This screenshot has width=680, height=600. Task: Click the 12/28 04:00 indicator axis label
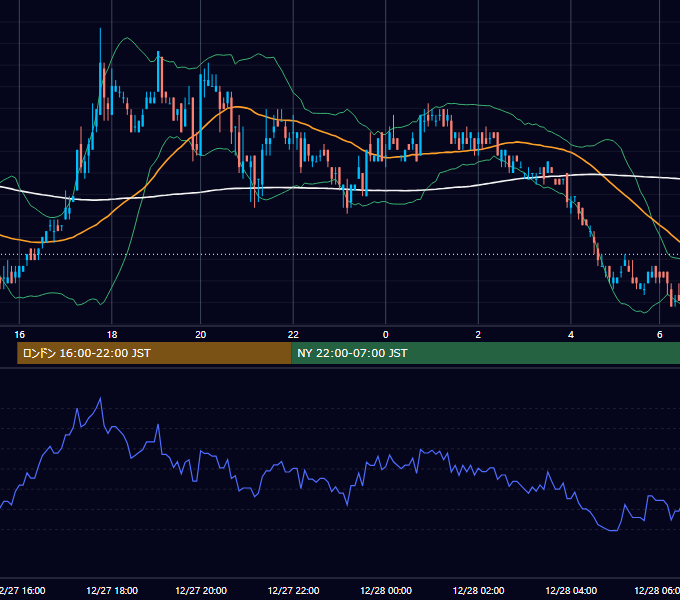pos(571,590)
